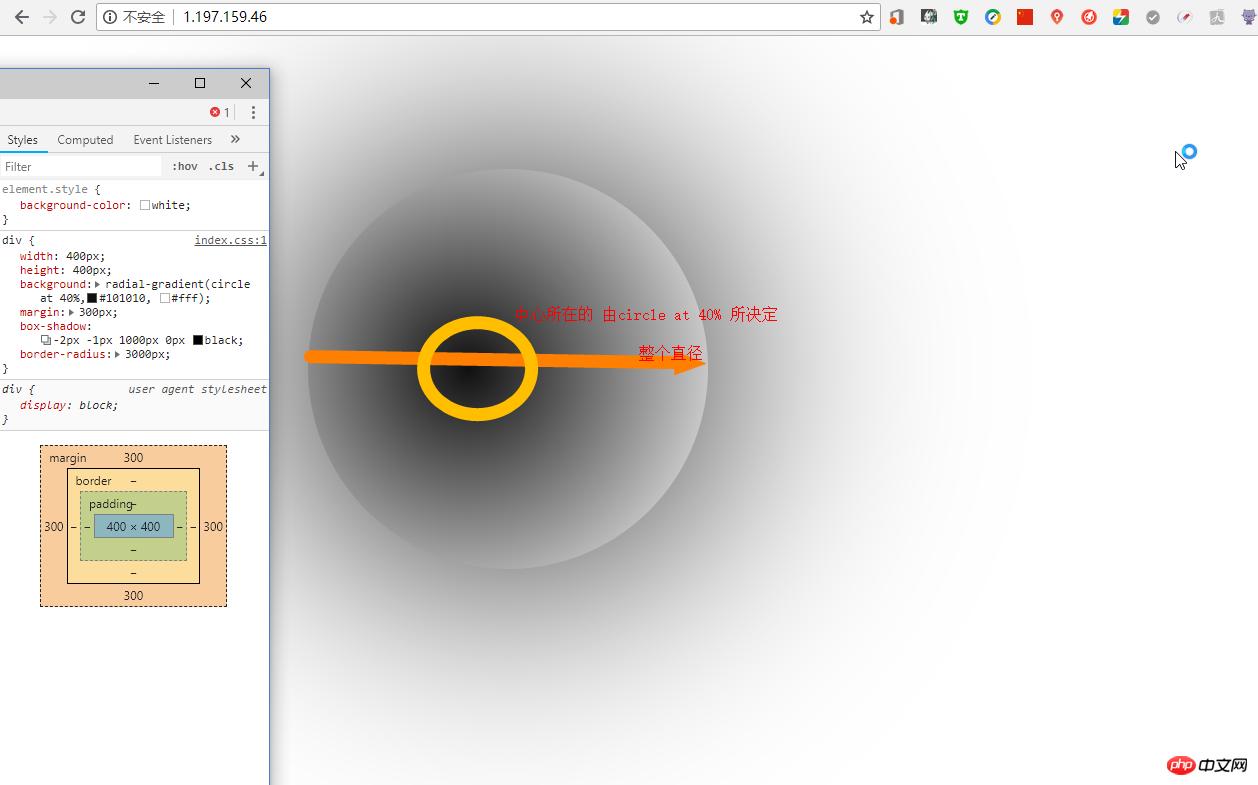Expand the margin shorthand property
Image resolution: width=1258 pixels, height=785 pixels.
pos(71,313)
